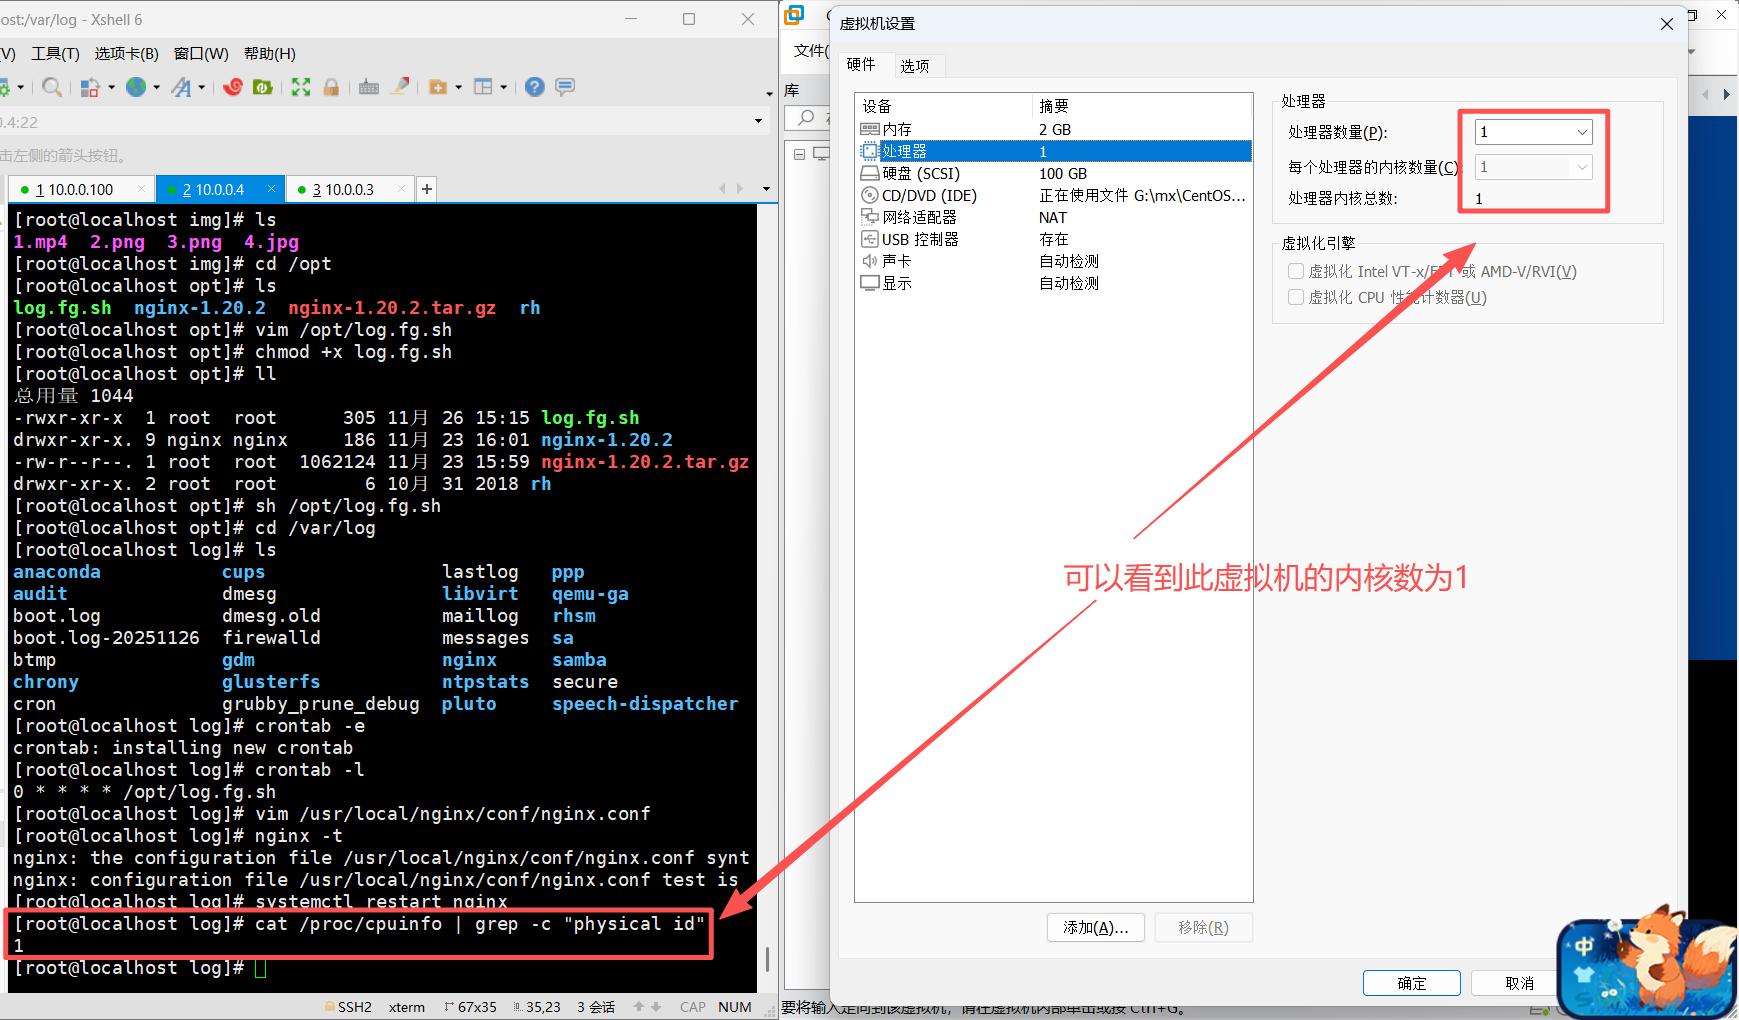The width and height of the screenshot is (1739, 1020).
Task: Open the new folder icon dropdown arrow
Action: 459,87
